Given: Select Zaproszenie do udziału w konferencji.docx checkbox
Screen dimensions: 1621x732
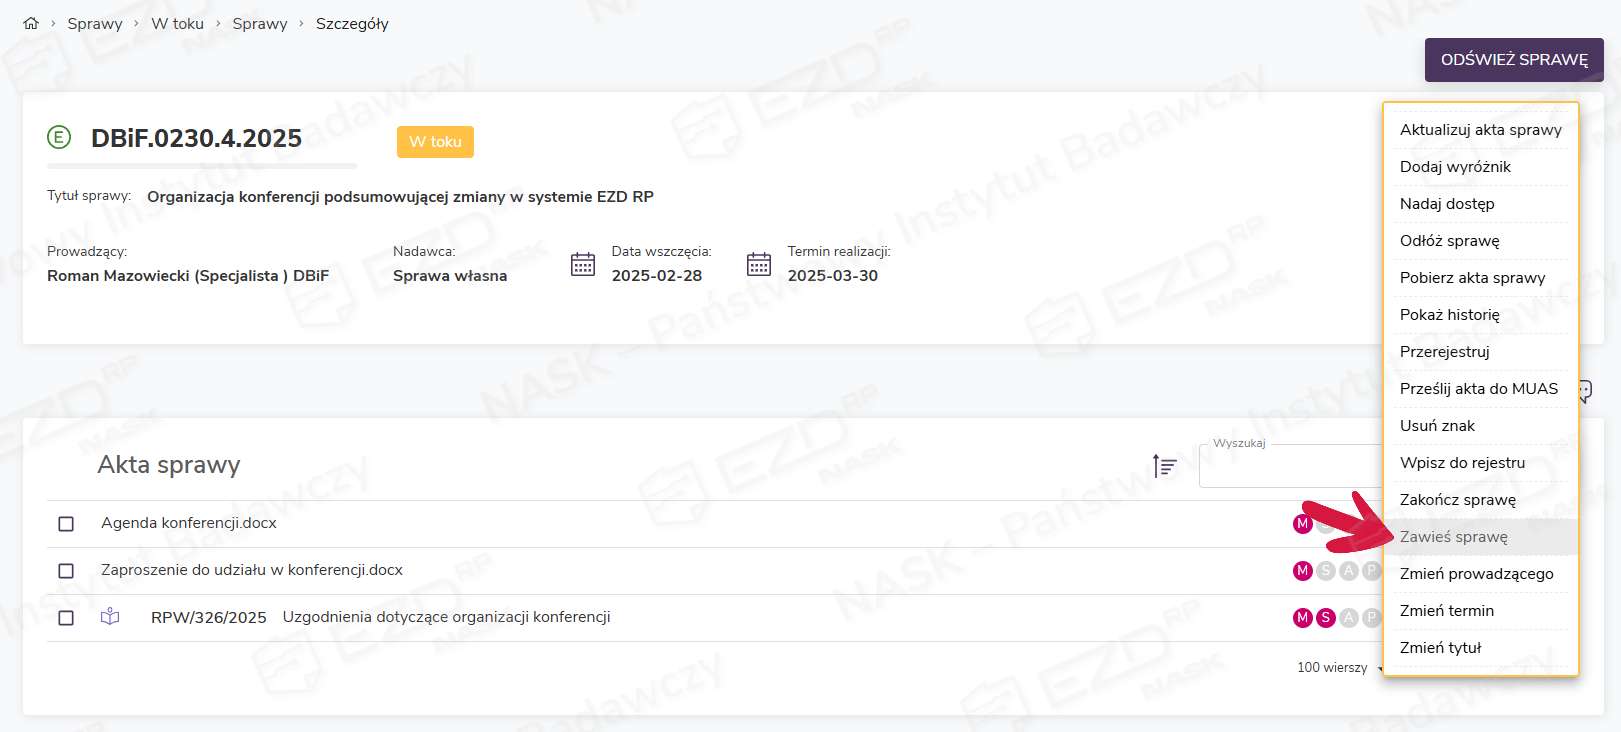Looking at the screenshot, I should coord(66,571).
